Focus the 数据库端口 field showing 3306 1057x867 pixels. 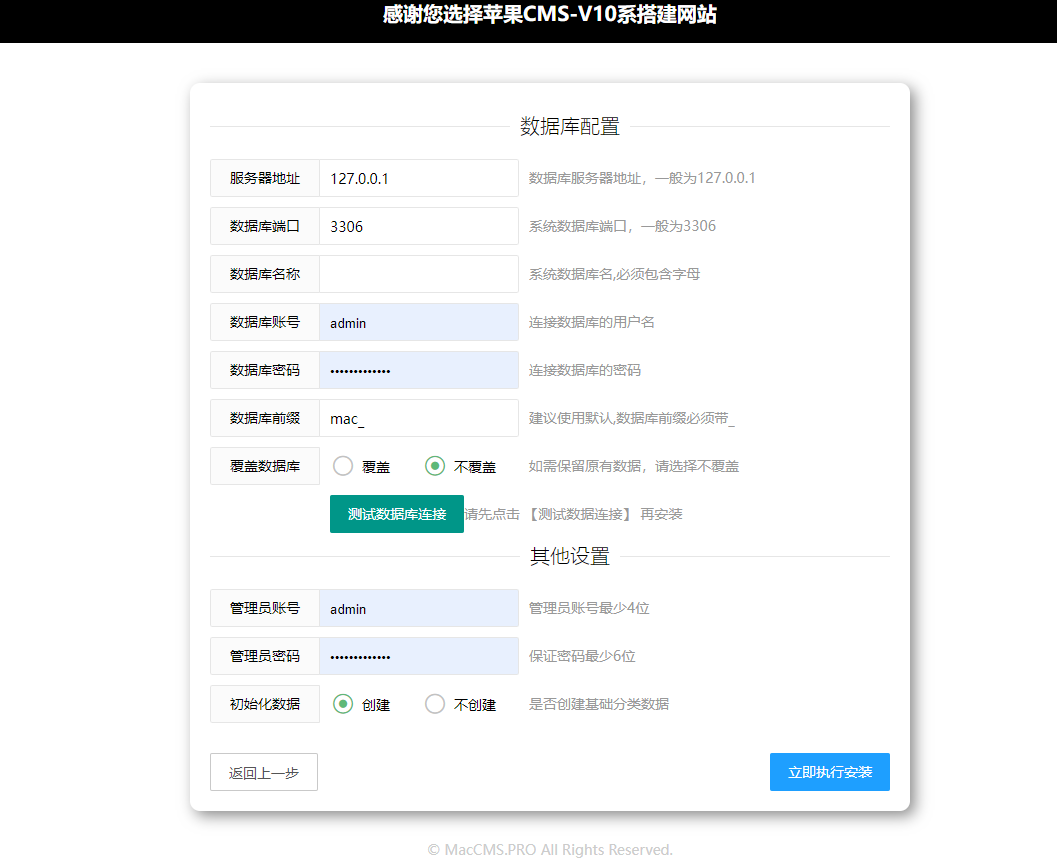tap(419, 226)
